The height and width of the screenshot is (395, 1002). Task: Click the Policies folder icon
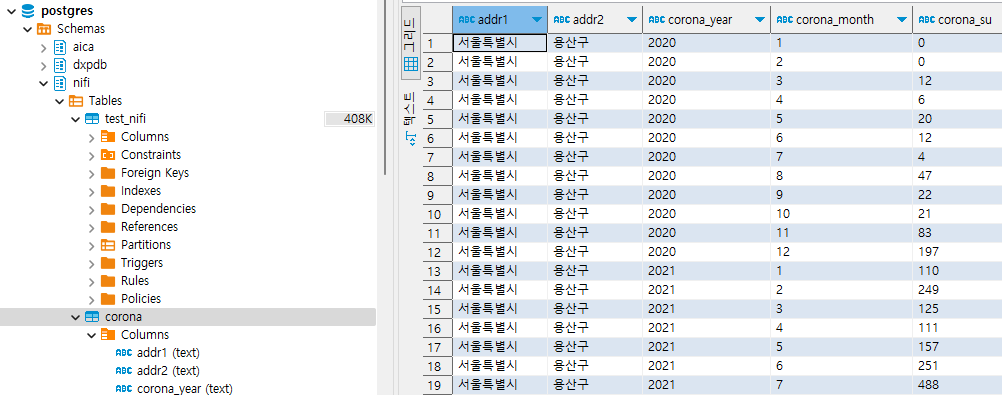pyautogui.click(x=108, y=298)
